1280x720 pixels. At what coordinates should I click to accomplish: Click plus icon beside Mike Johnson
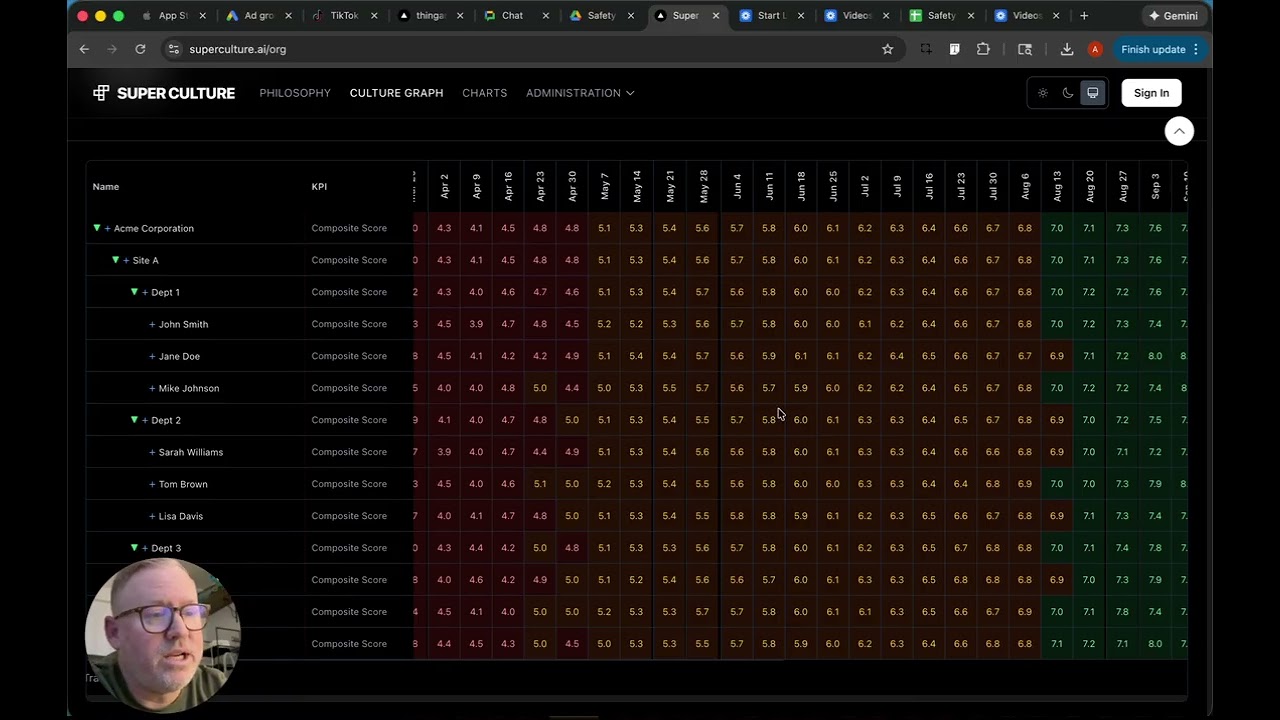pyautogui.click(x=152, y=388)
